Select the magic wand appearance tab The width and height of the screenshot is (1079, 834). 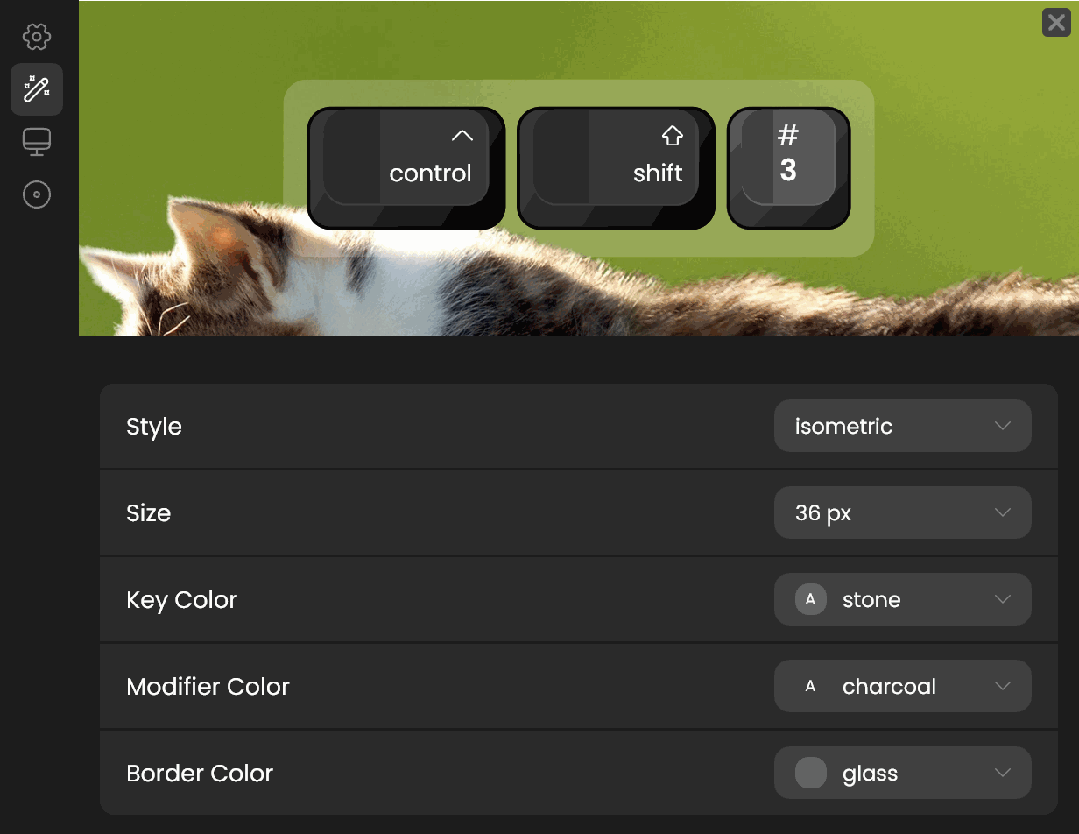pyautogui.click(x=36, y=89)
